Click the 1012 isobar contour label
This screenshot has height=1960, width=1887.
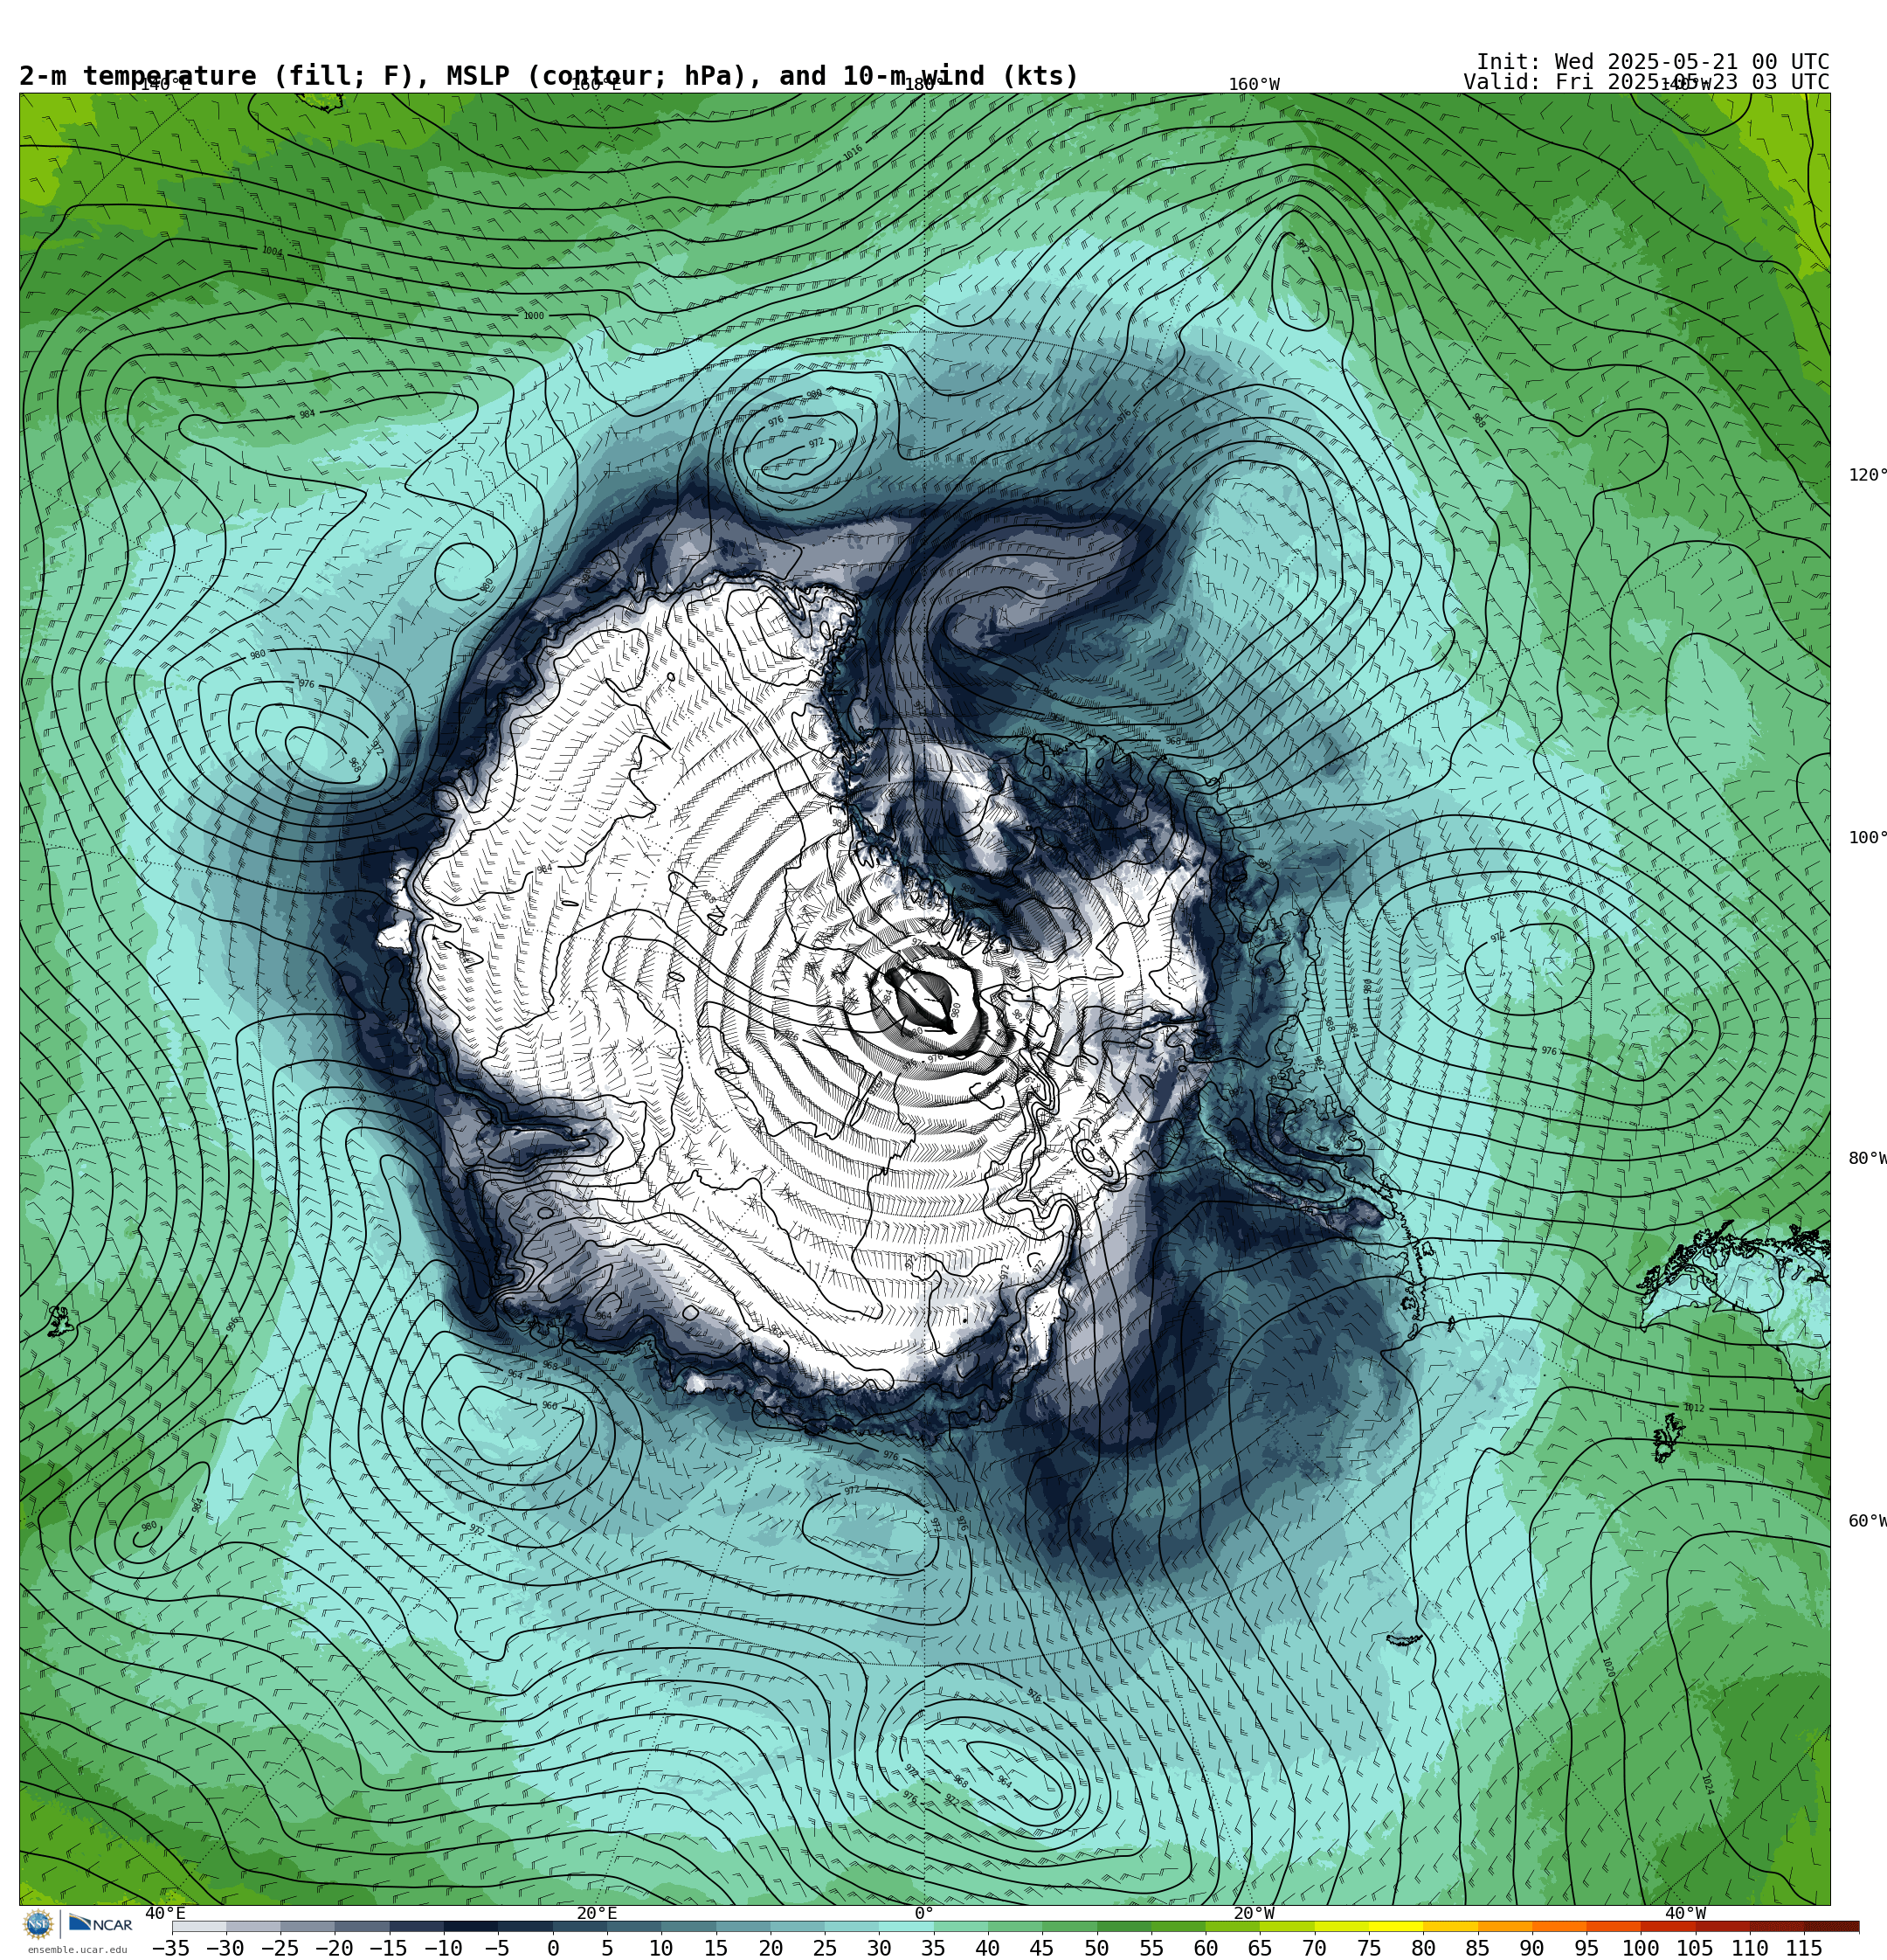[x=1693, y=1408]
